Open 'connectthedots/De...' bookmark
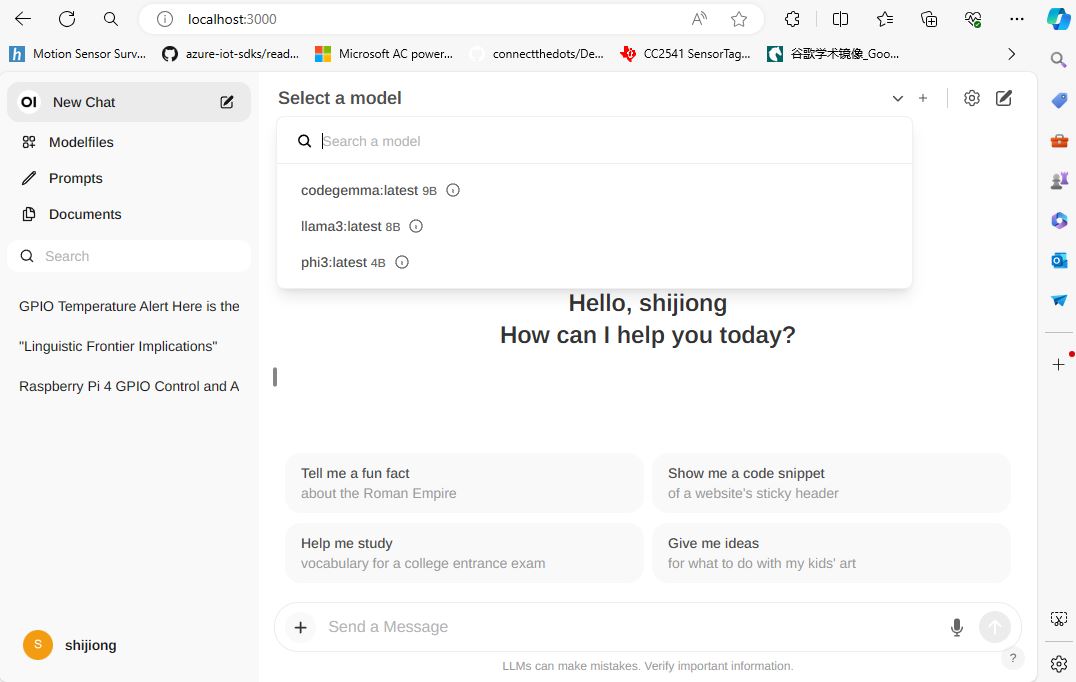Viewport: 1076px width, 682px height. [537, 54]
